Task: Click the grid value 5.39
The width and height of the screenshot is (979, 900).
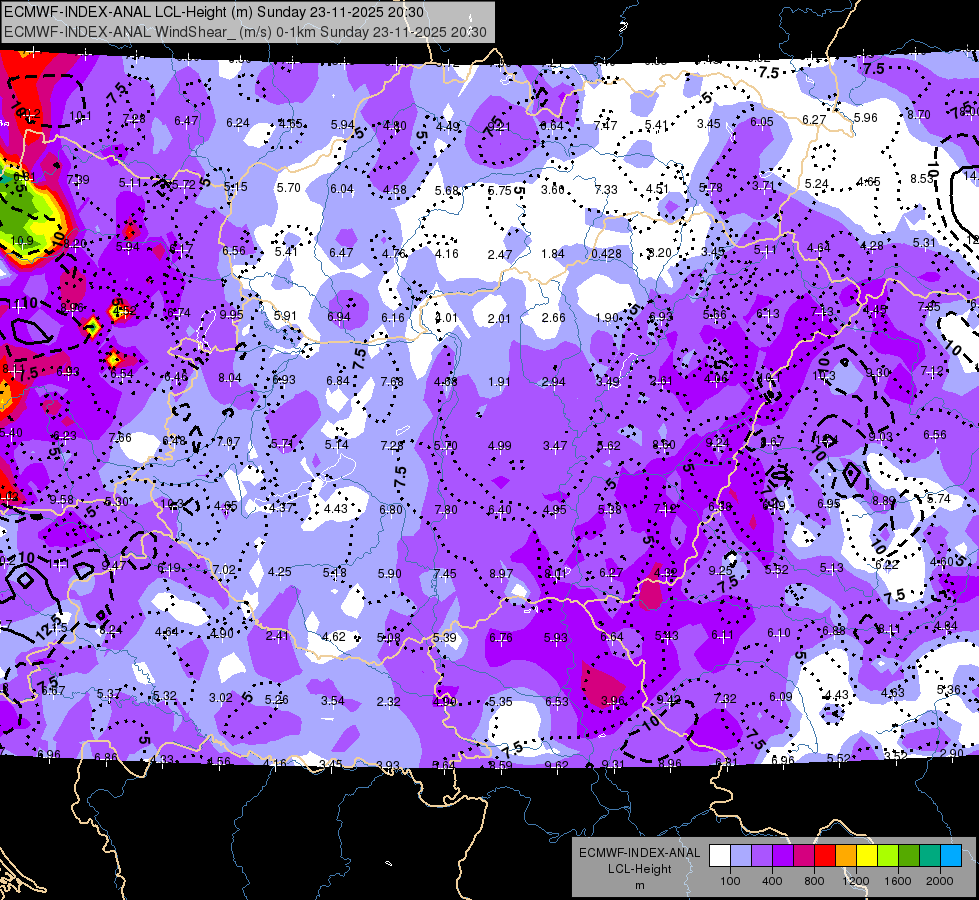Action: (445, 638)
